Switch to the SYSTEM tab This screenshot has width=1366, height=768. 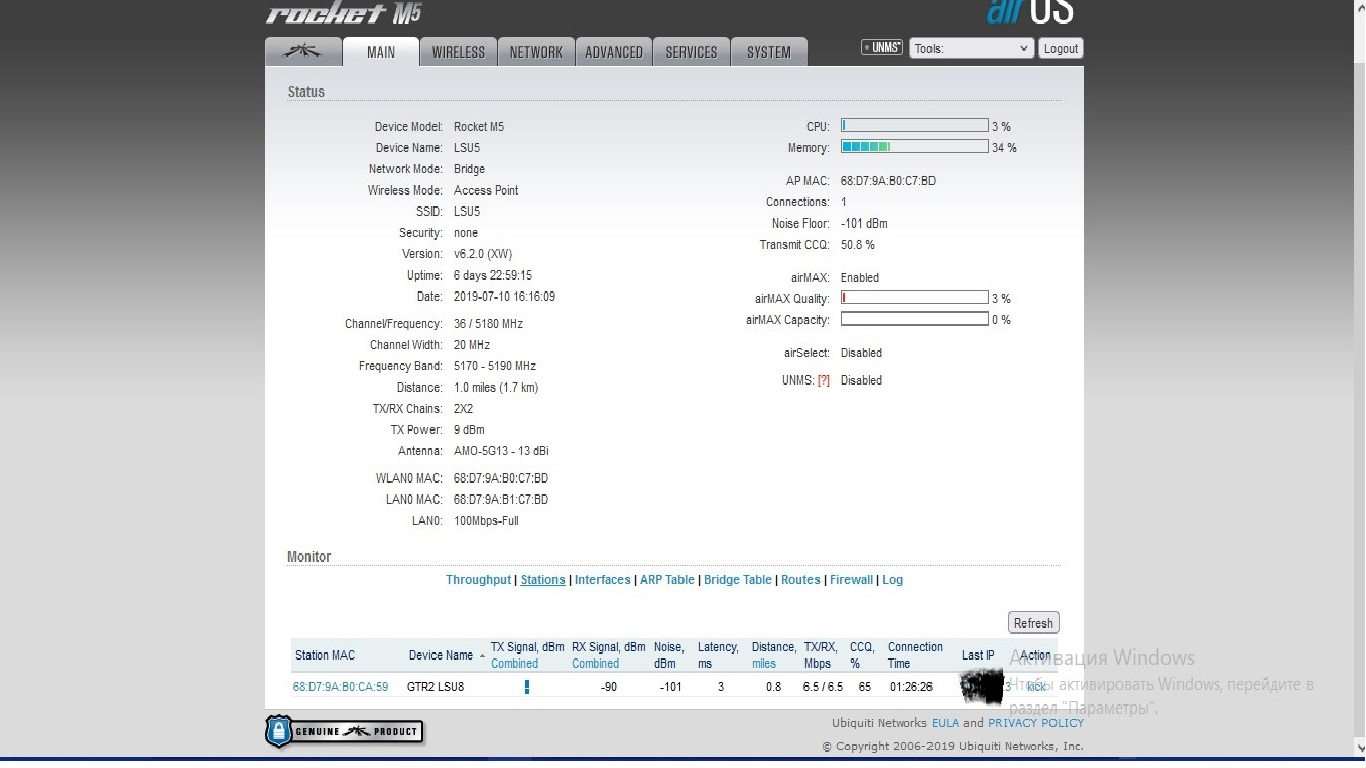pyautogui.click(x=769, y=52)
